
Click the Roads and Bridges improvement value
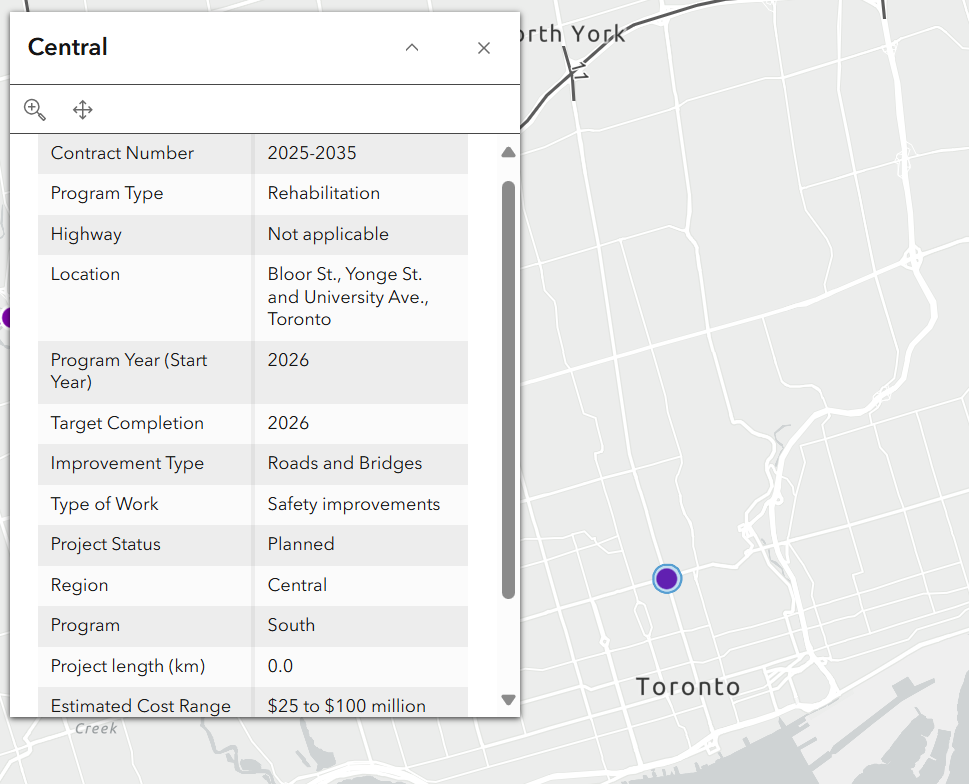(x=345, y=463)
